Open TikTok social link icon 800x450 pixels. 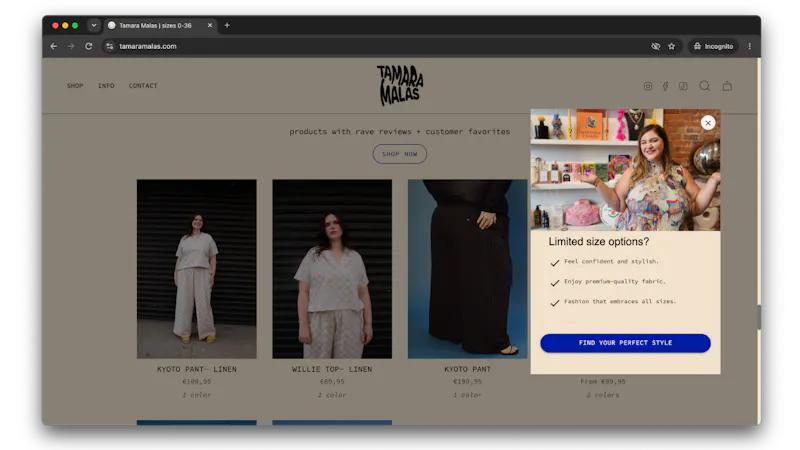[683, 86]
